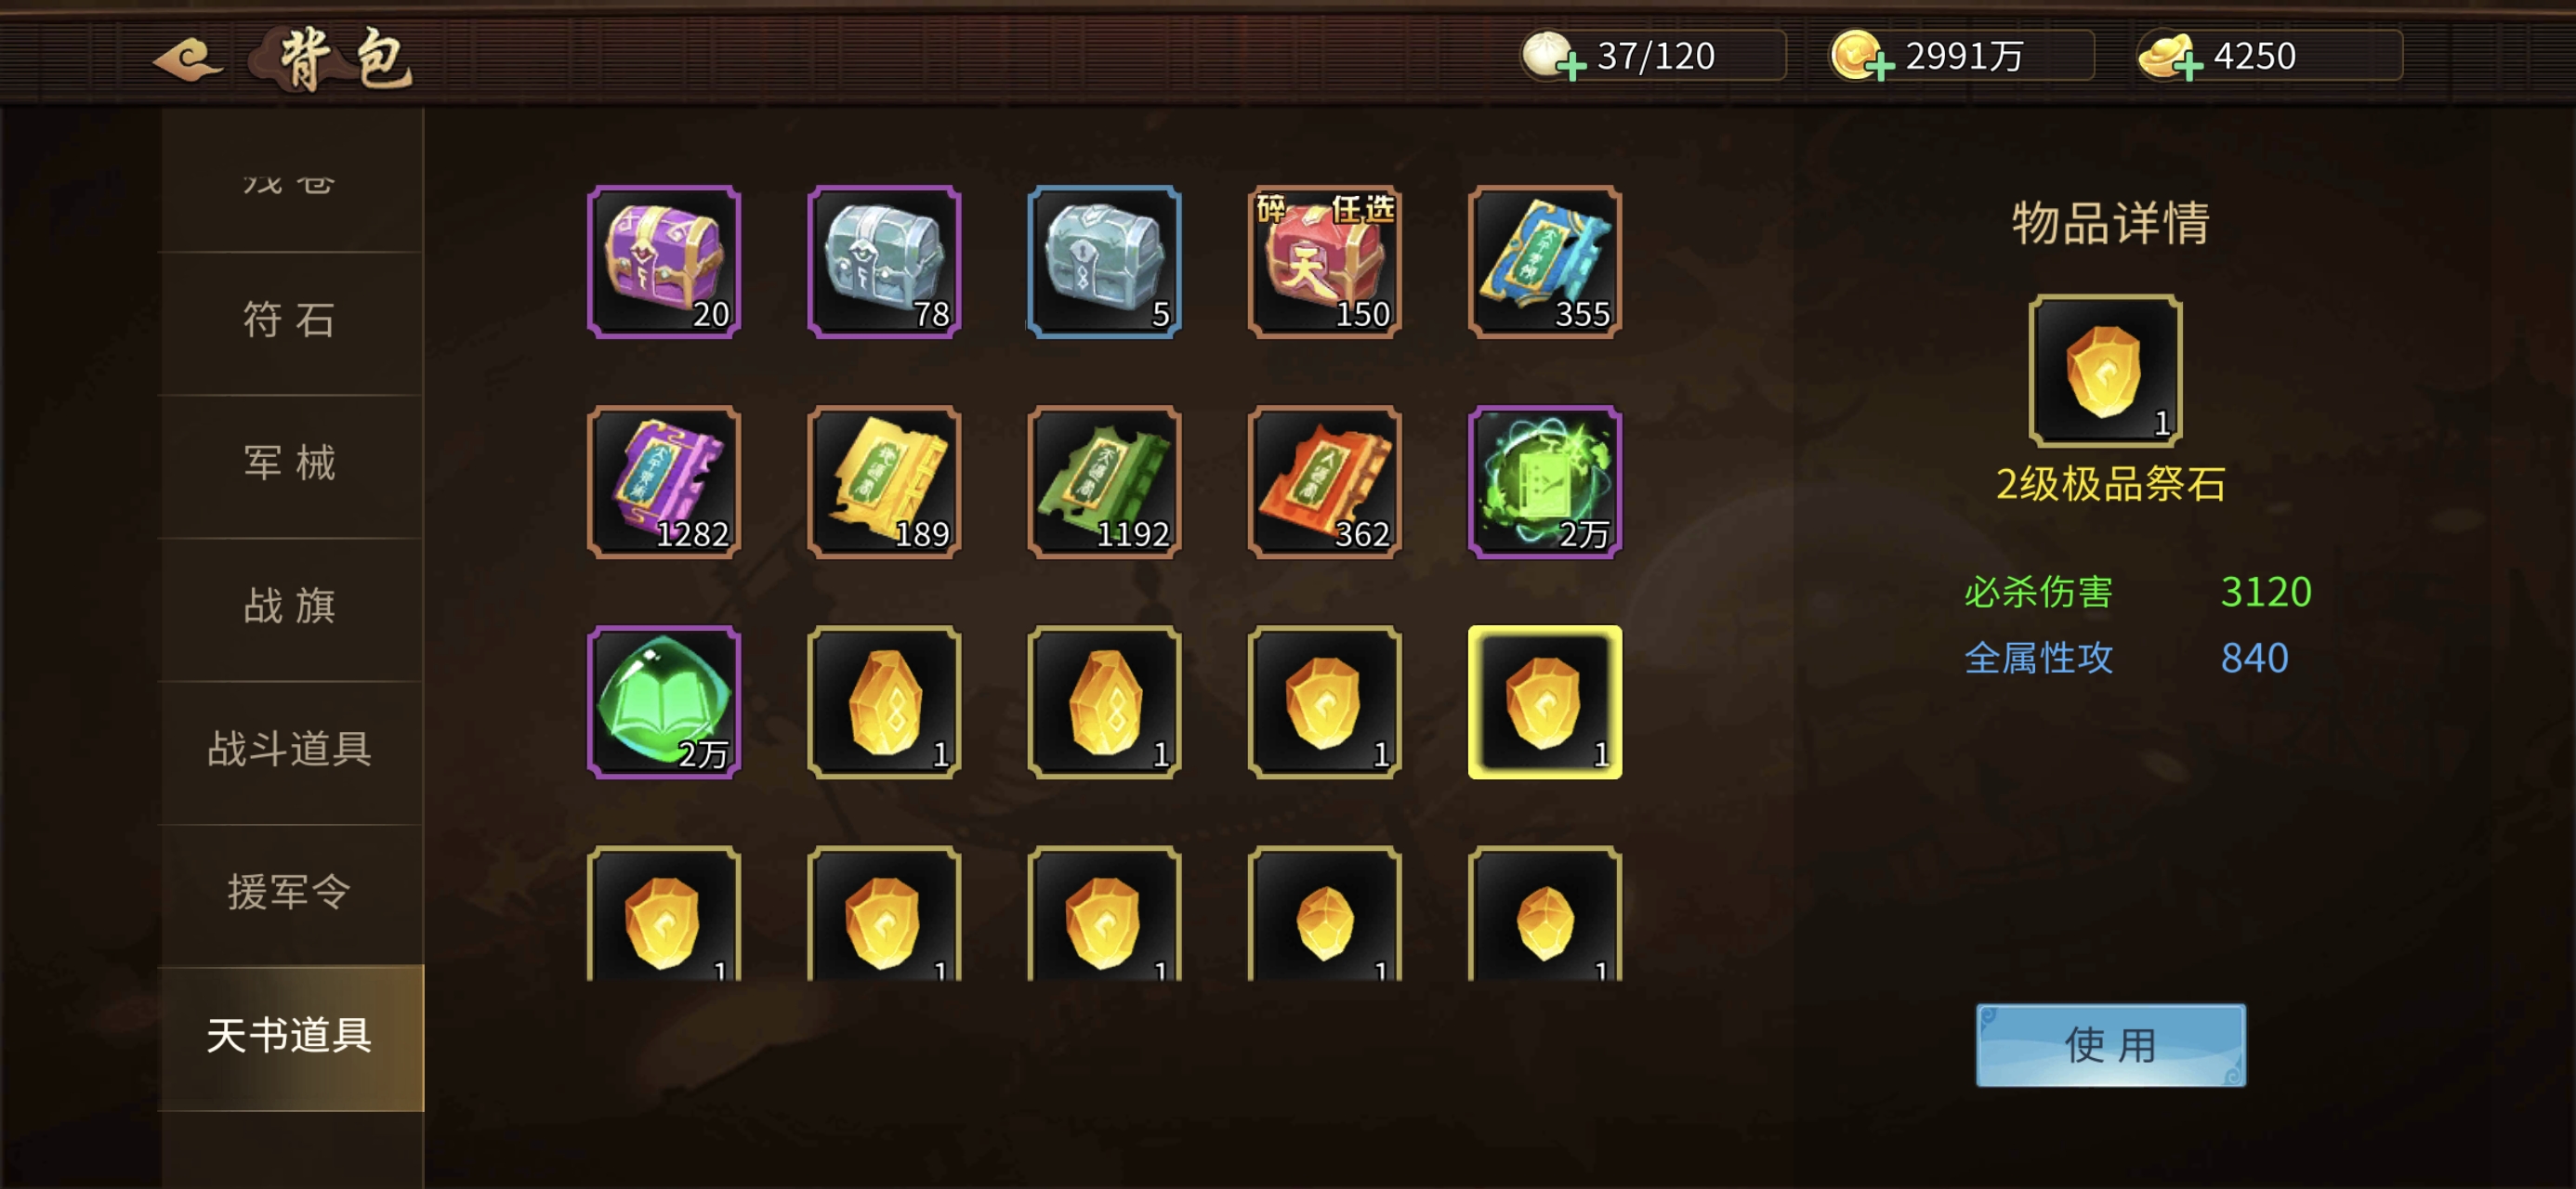
Task: Select the green gem book item 2万
Action: pos(664,702)
